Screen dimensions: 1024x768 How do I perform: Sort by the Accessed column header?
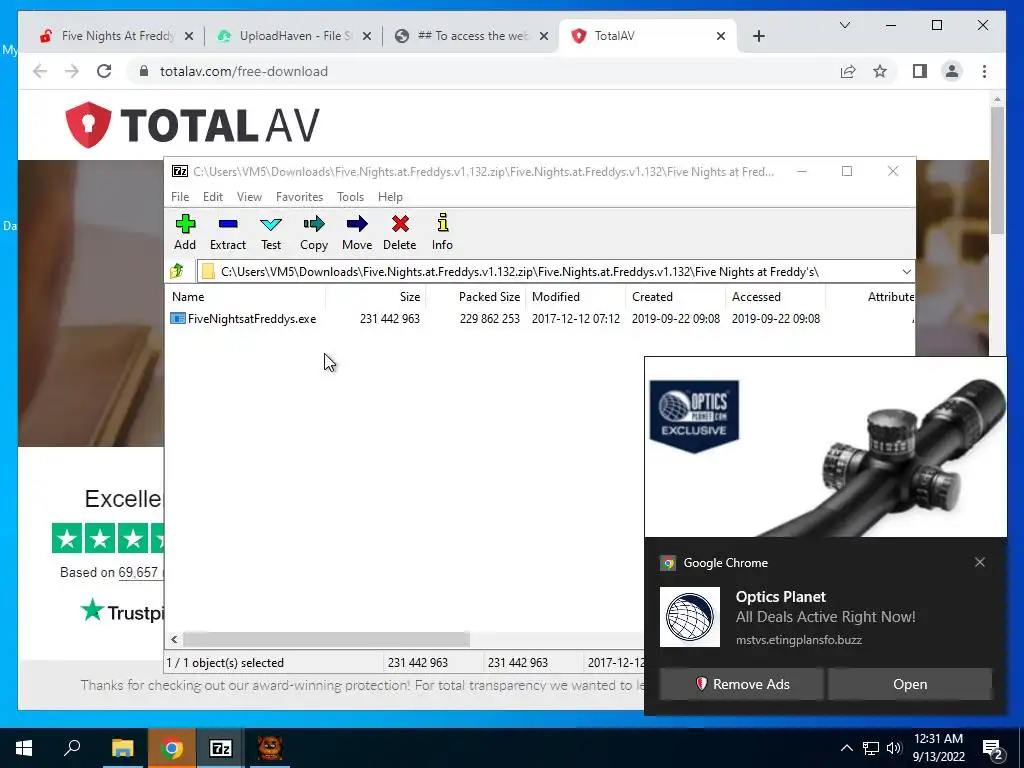[x=775, y=296]
